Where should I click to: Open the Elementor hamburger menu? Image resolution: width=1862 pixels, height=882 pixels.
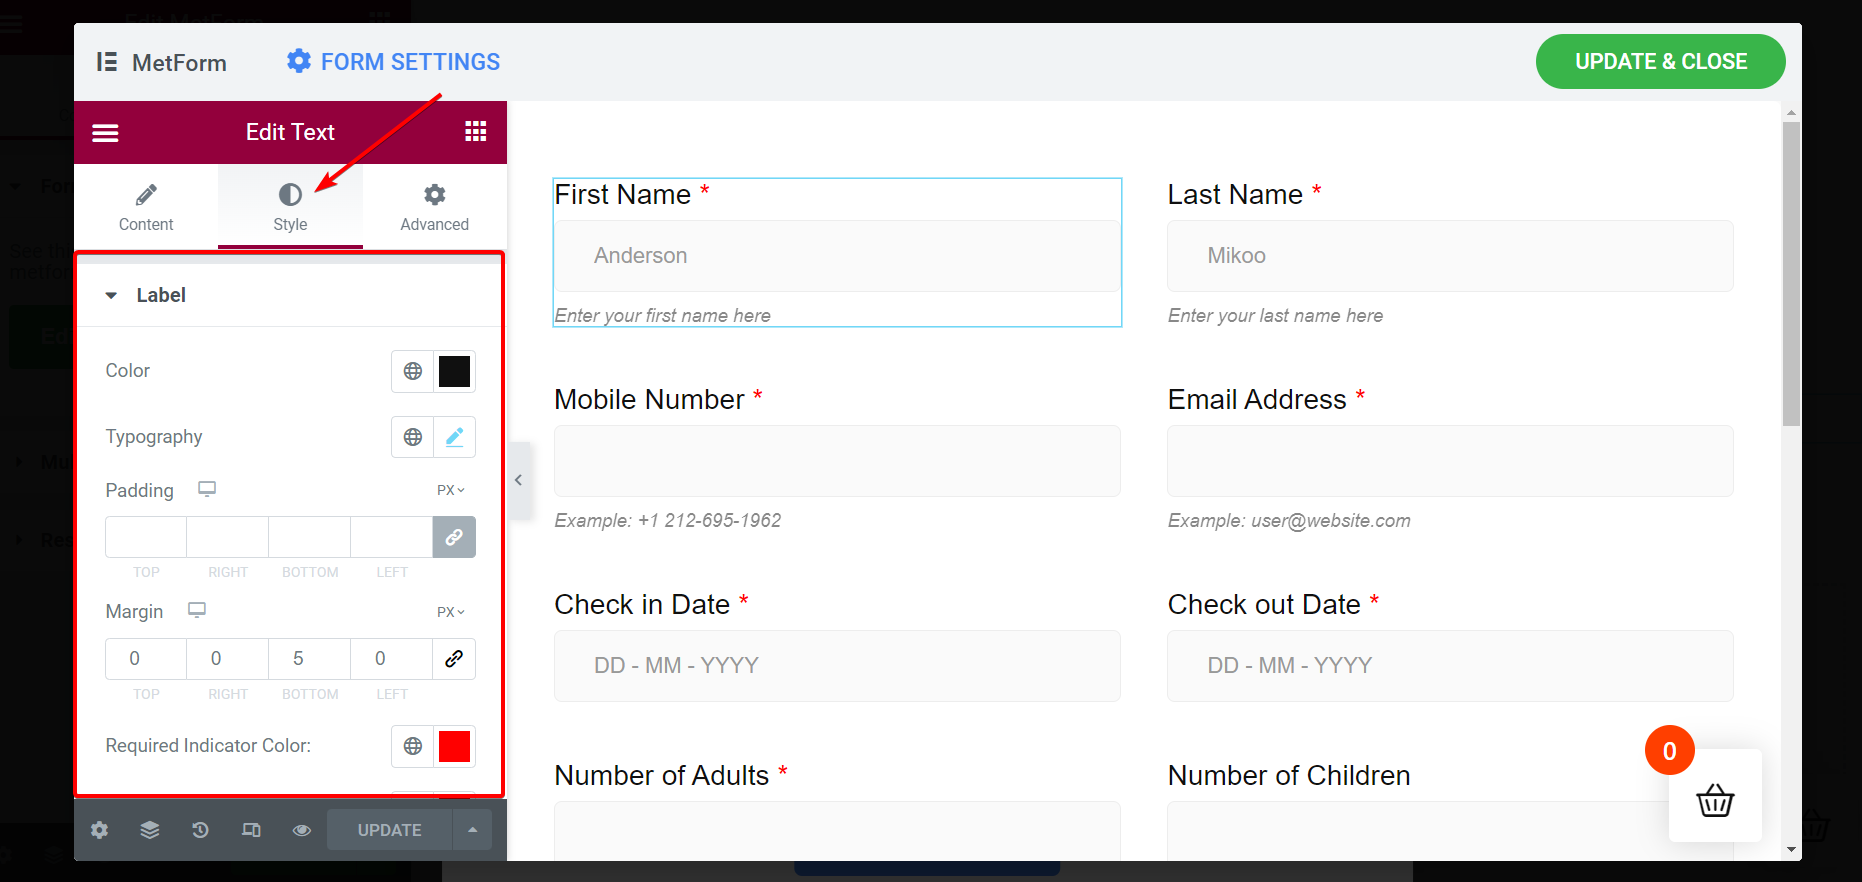coord(105,133)
